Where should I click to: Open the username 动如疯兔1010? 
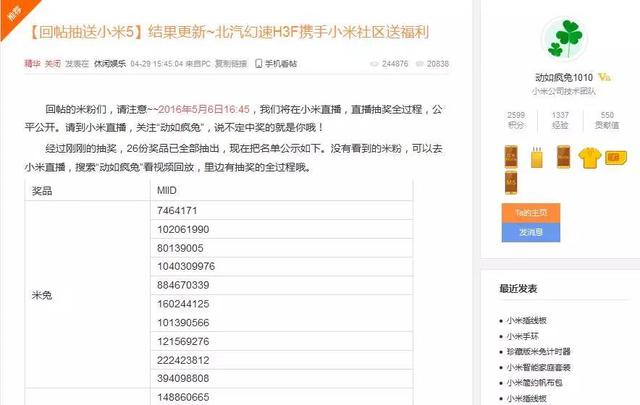[x=564, y=77]
